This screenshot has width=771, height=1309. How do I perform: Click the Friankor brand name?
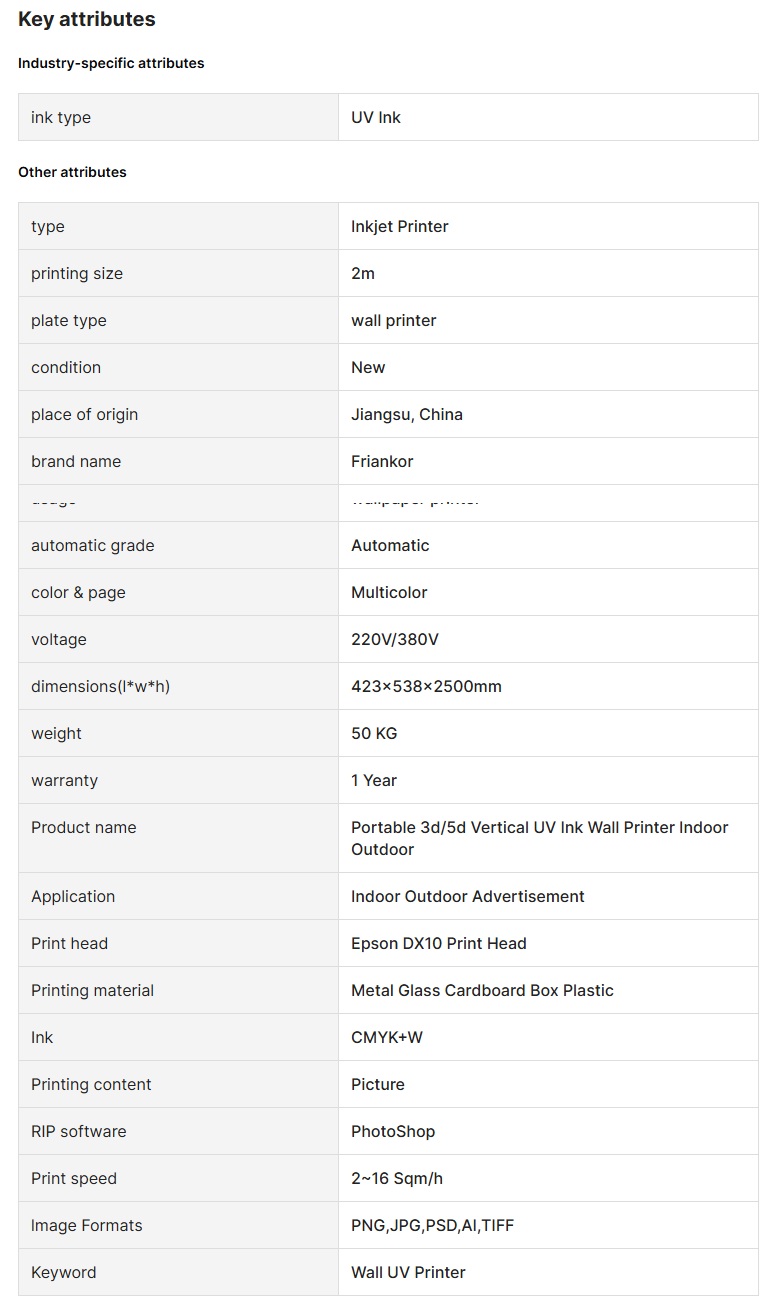382,461
